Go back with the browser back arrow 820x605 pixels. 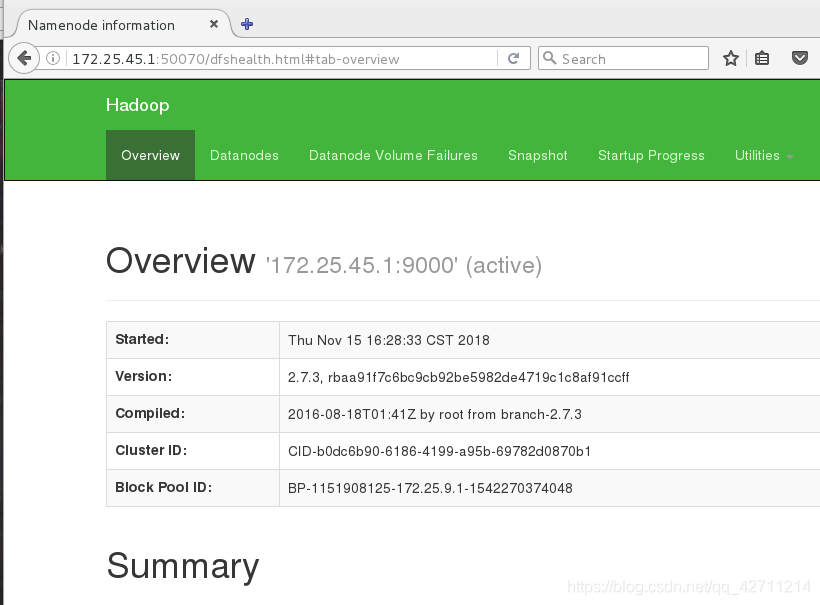(24, 58)
